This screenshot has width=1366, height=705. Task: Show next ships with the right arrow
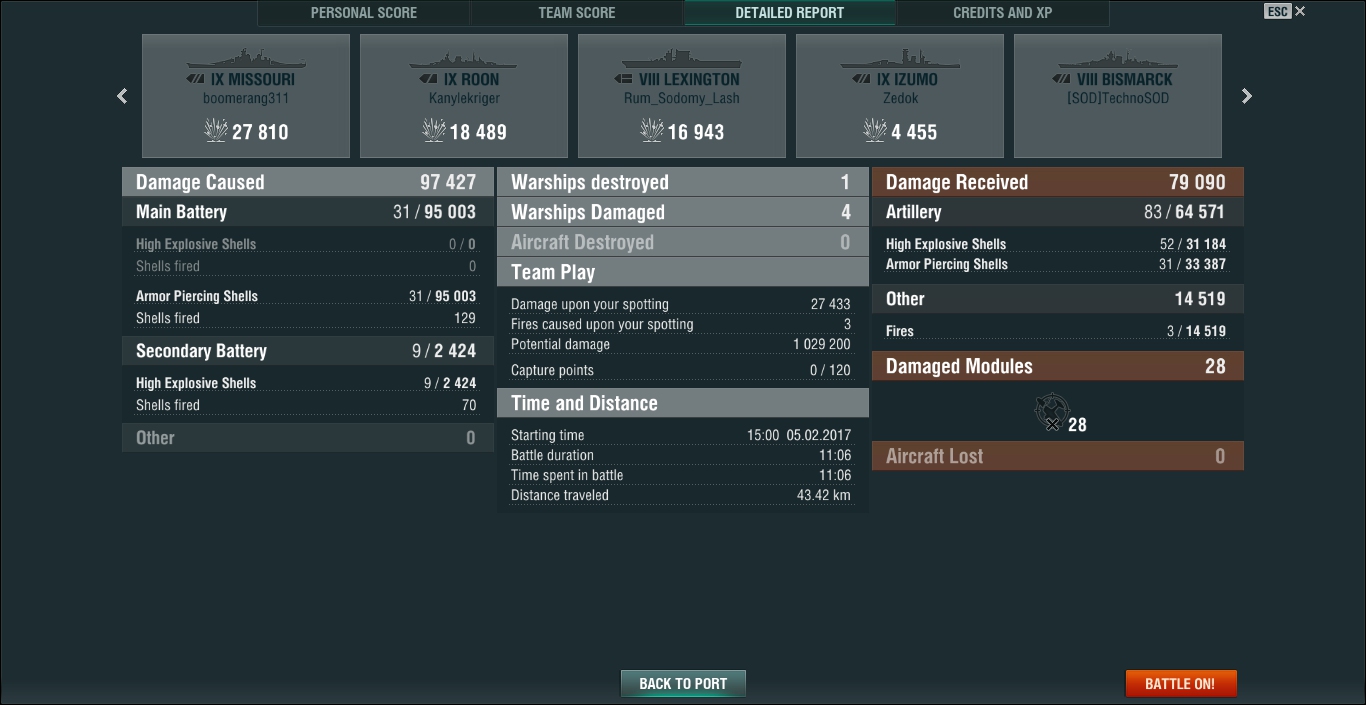[x=1246, y=96]
